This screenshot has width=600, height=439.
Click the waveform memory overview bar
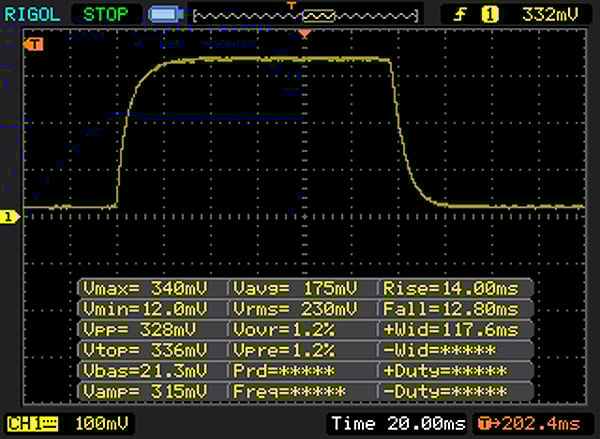306,16
